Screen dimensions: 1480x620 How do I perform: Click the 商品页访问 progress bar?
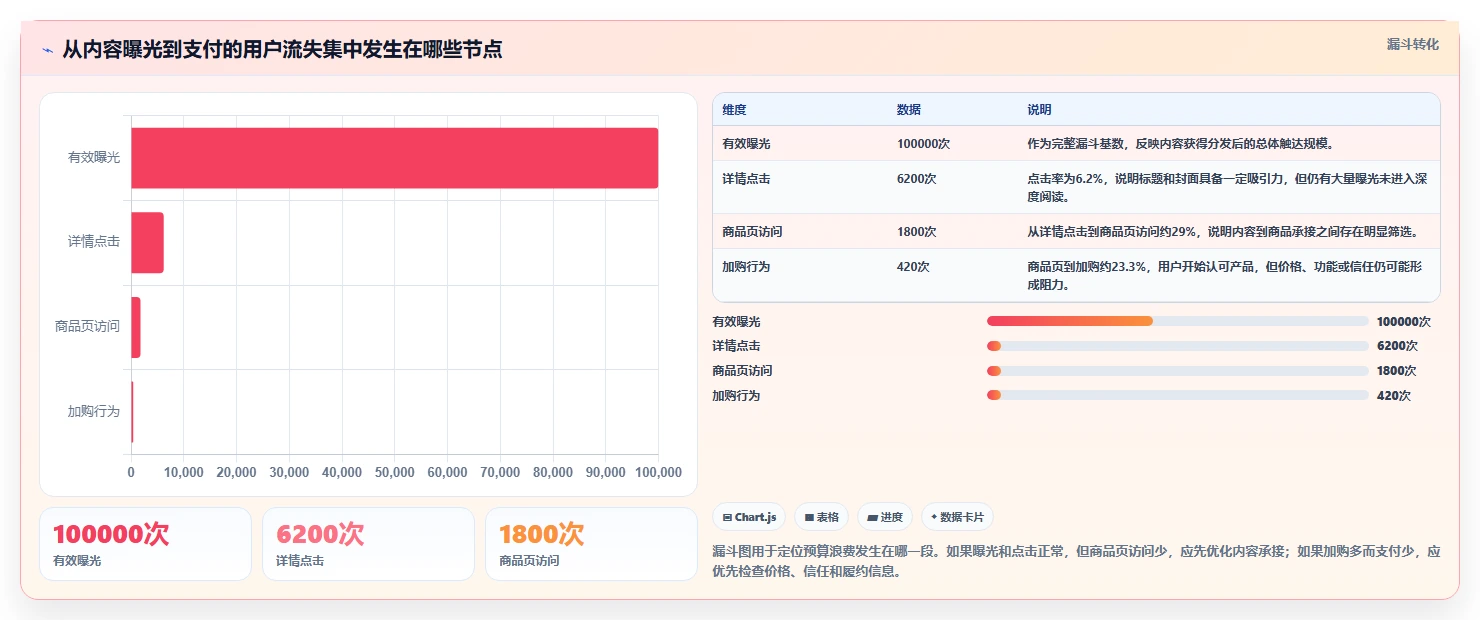point(1177,370)
